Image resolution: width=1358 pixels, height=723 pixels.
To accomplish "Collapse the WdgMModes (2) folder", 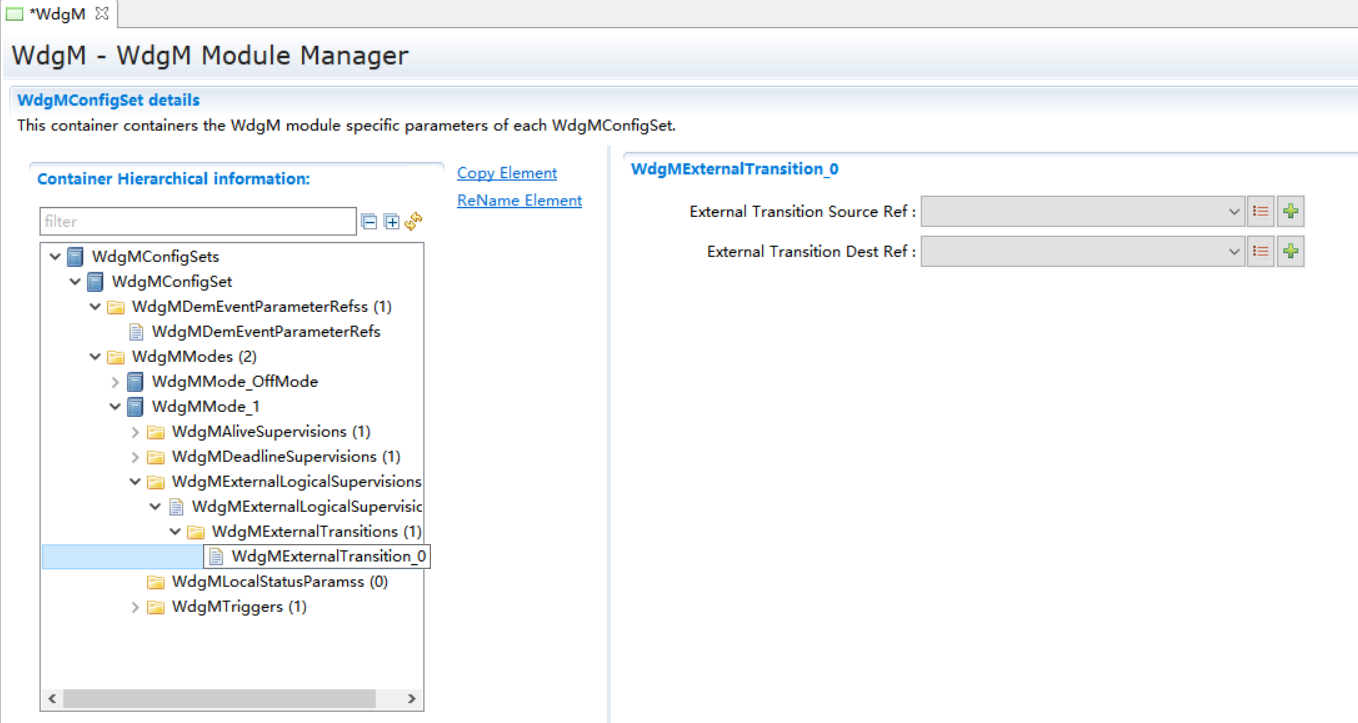I will pyautogui.click(x=95, y=357).
